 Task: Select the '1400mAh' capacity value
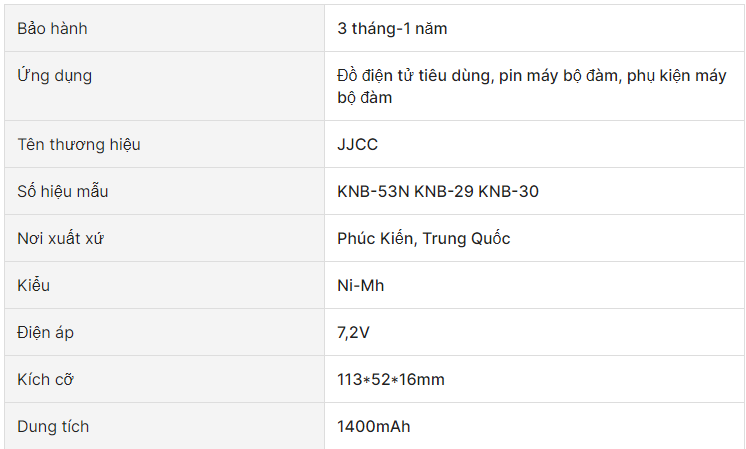tap(373, 427)
